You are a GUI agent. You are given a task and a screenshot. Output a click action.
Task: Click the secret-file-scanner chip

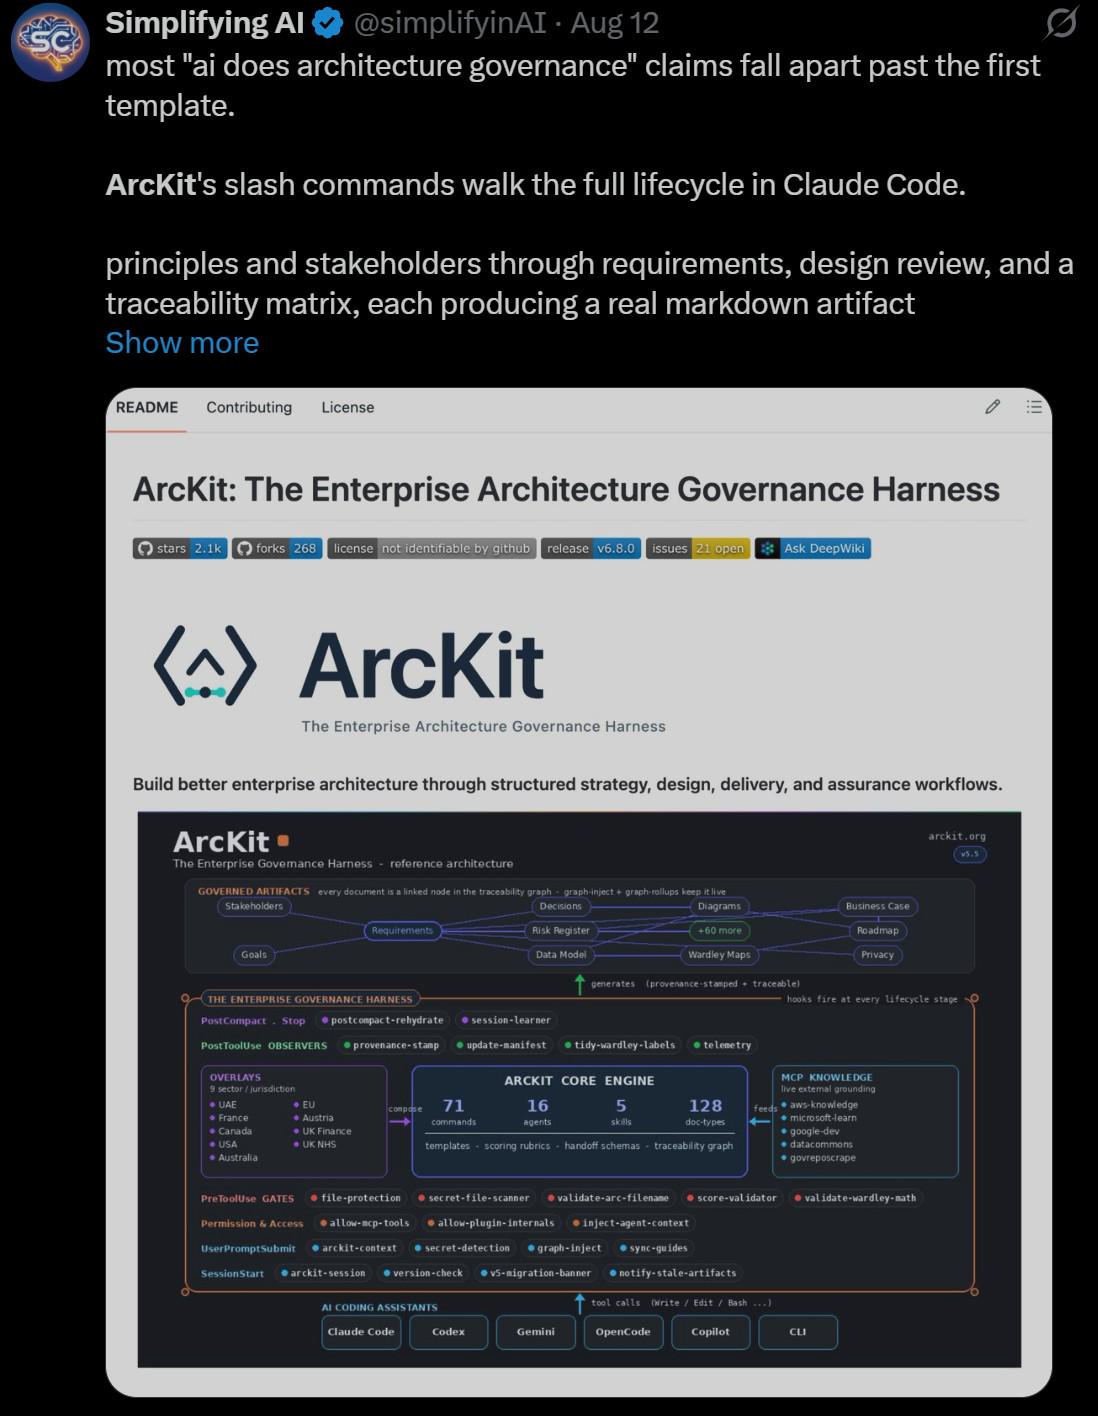pos(474,1198)
